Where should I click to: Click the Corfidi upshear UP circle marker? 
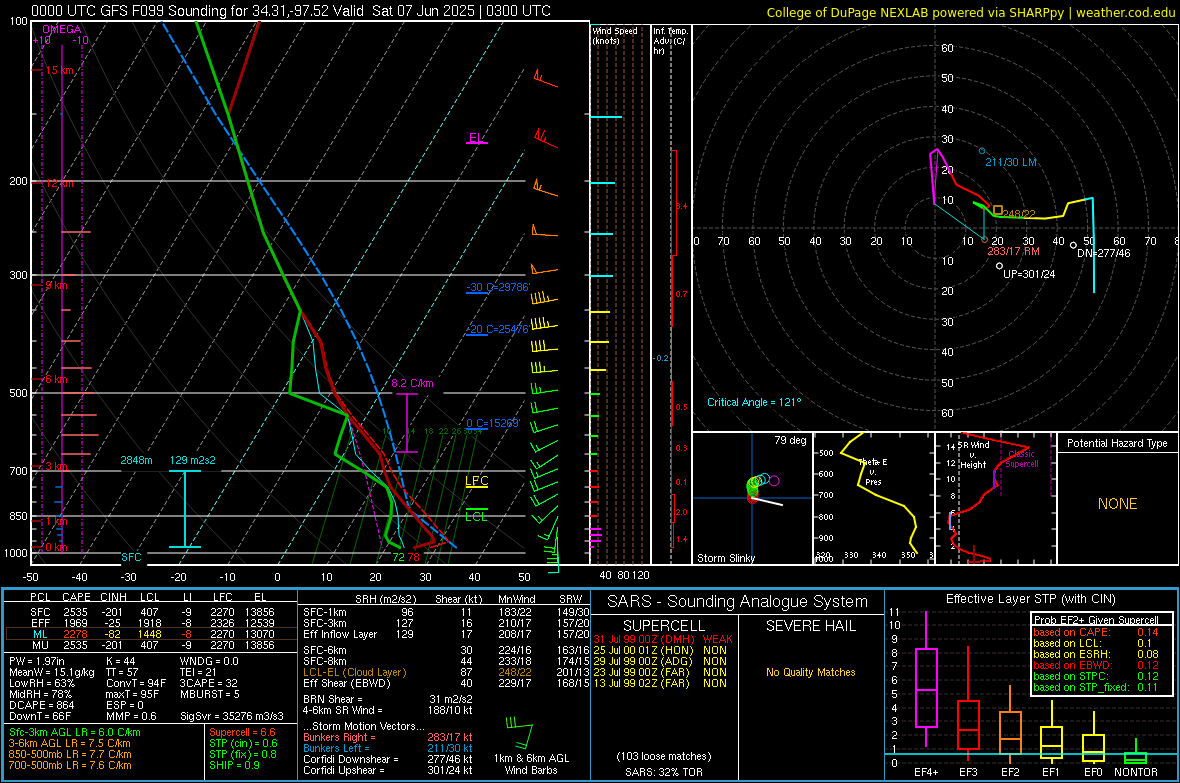click(999, 266)
